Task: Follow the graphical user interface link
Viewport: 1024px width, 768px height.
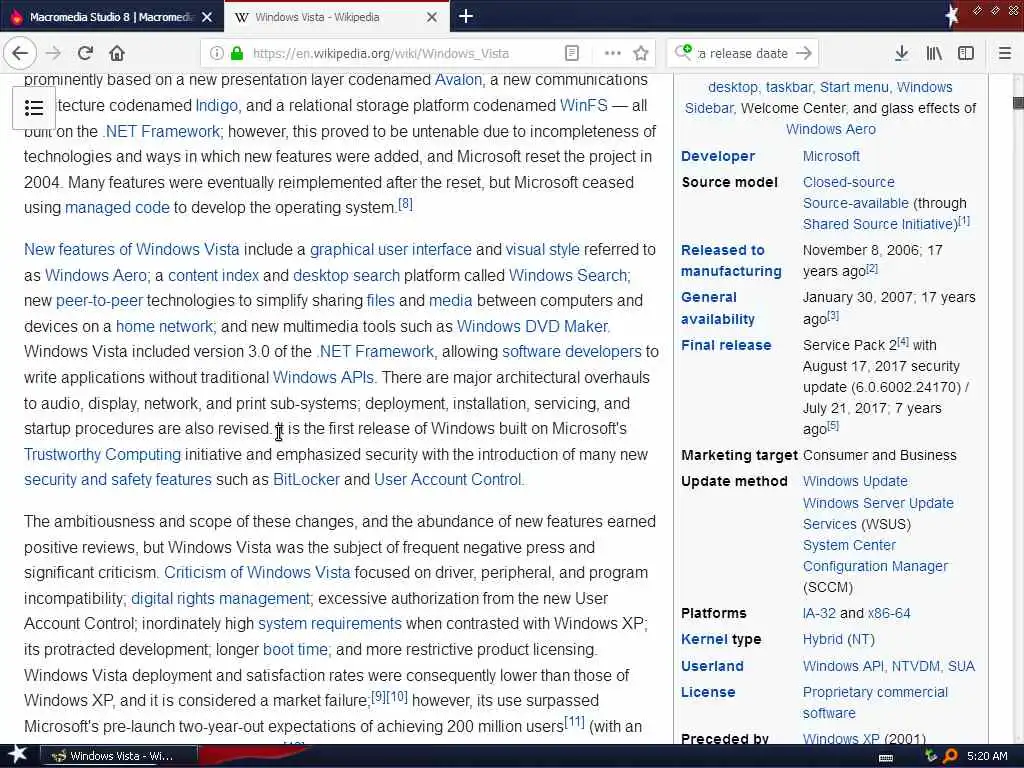Action: 391,249
